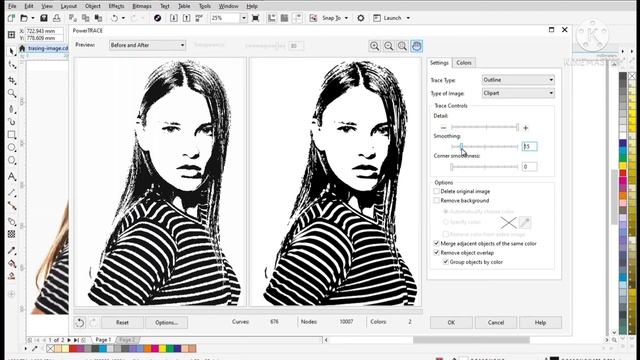
Task: Select the Freehand tool in the toolbox
Action: point(12,109)
